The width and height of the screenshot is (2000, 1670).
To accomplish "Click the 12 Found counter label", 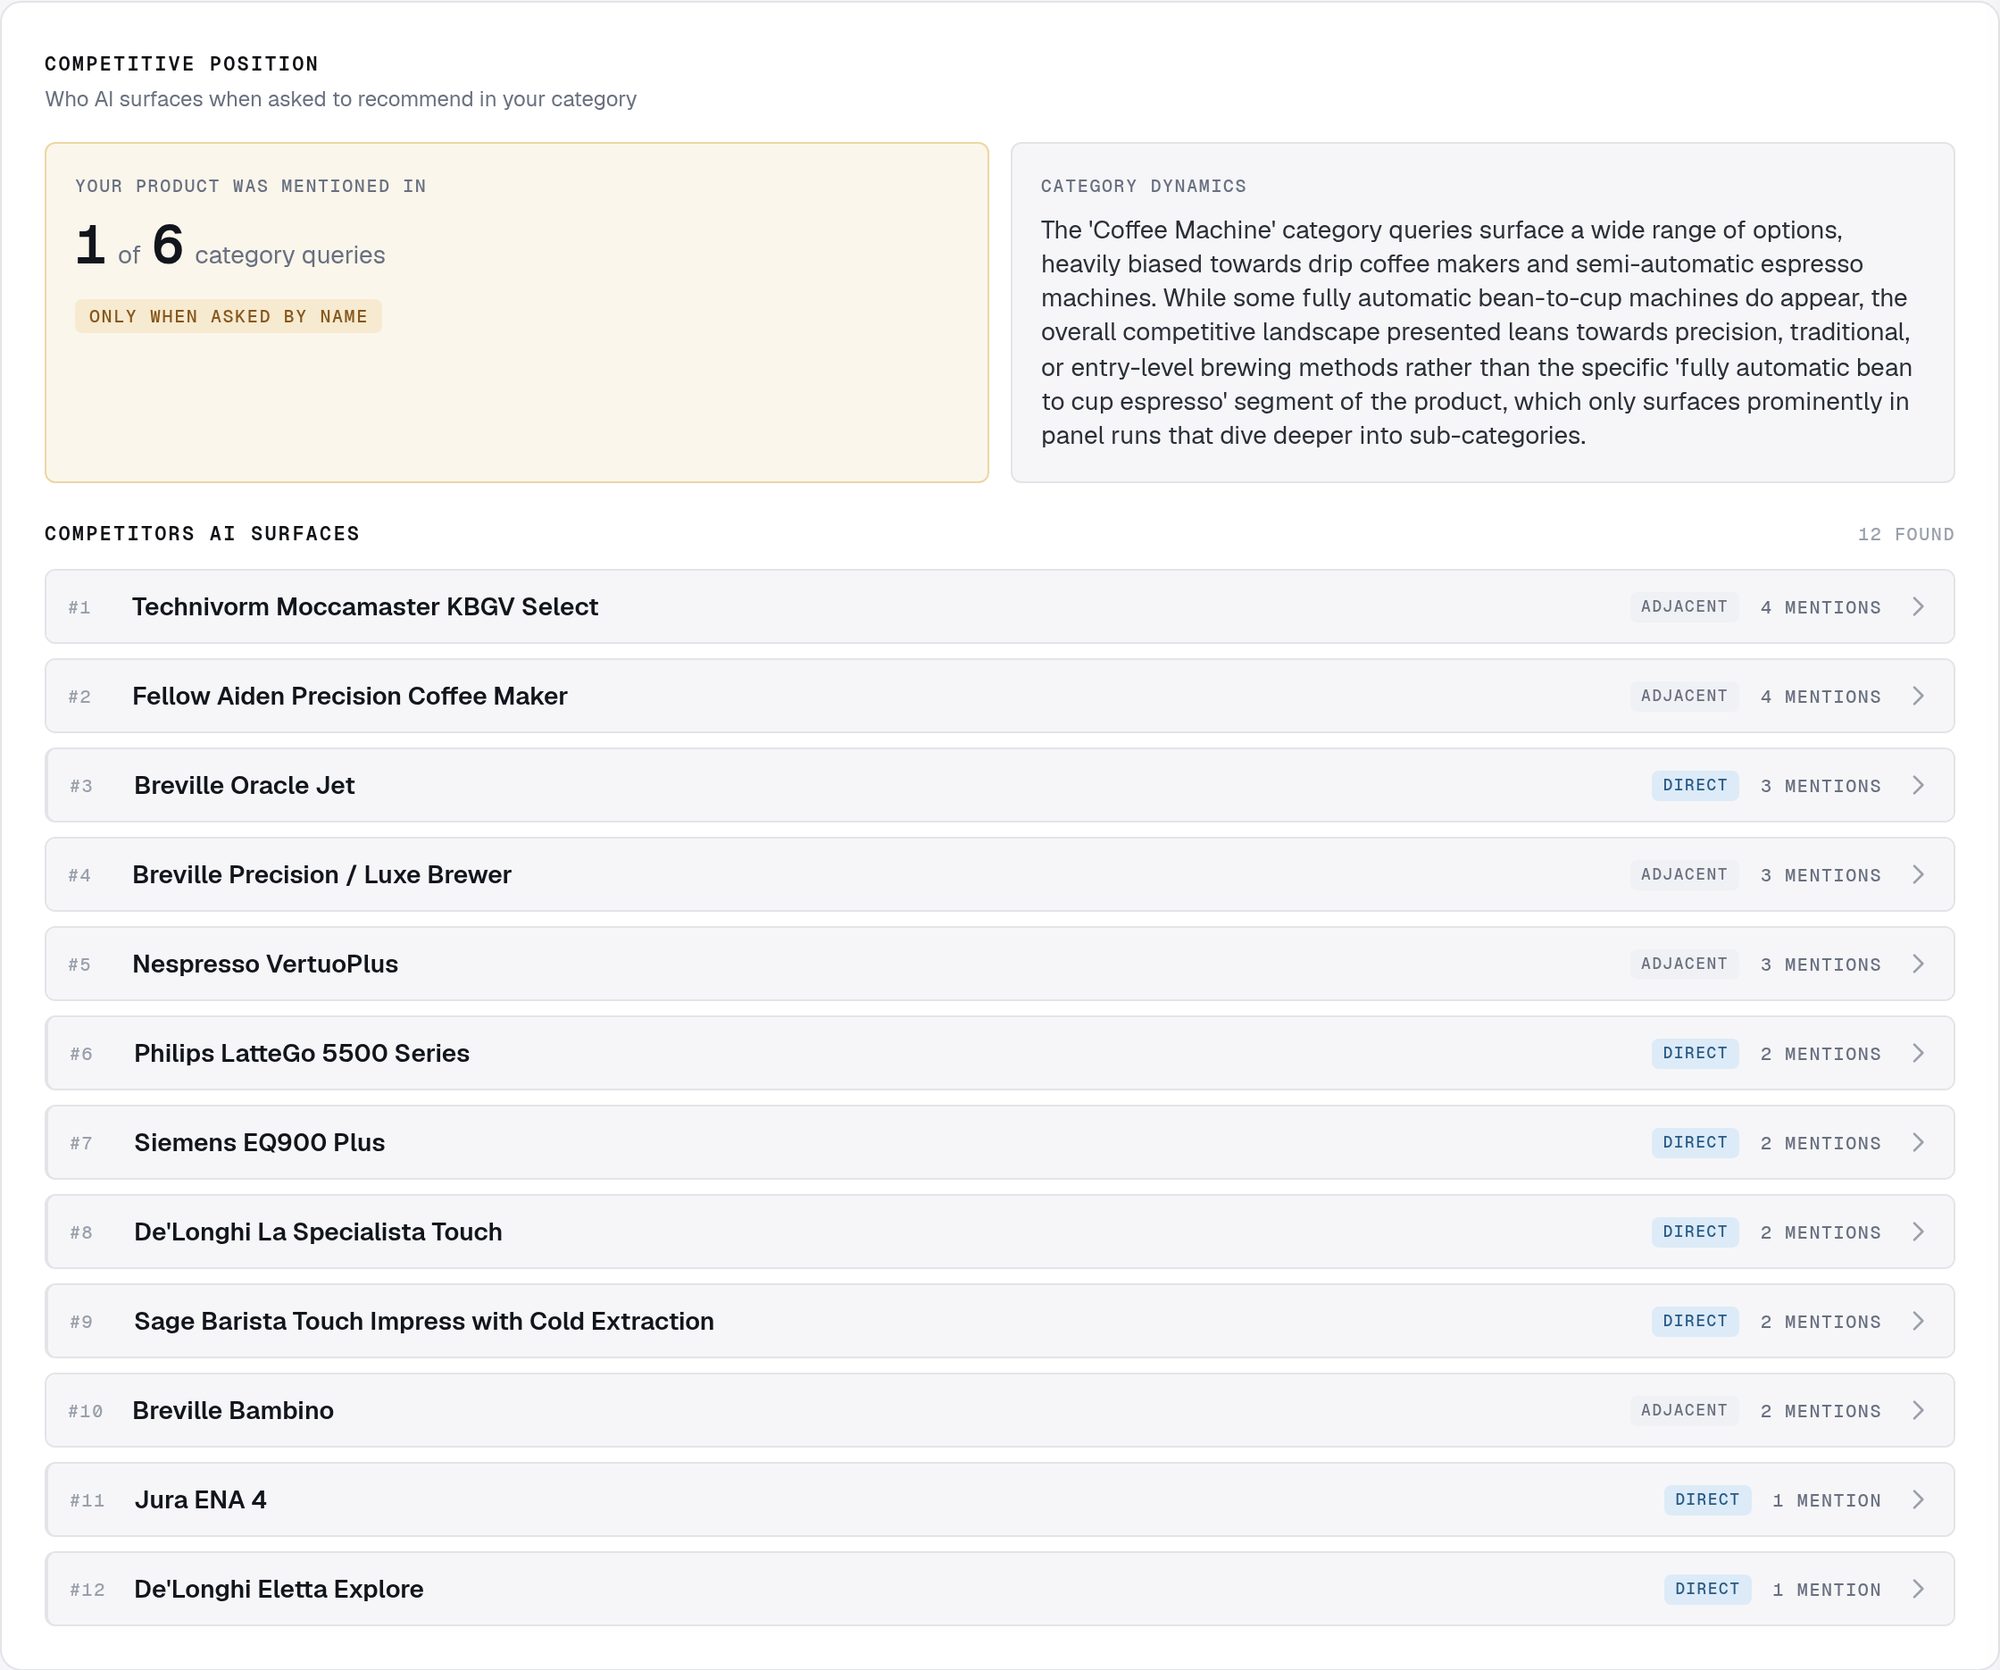I will 1906,534.
